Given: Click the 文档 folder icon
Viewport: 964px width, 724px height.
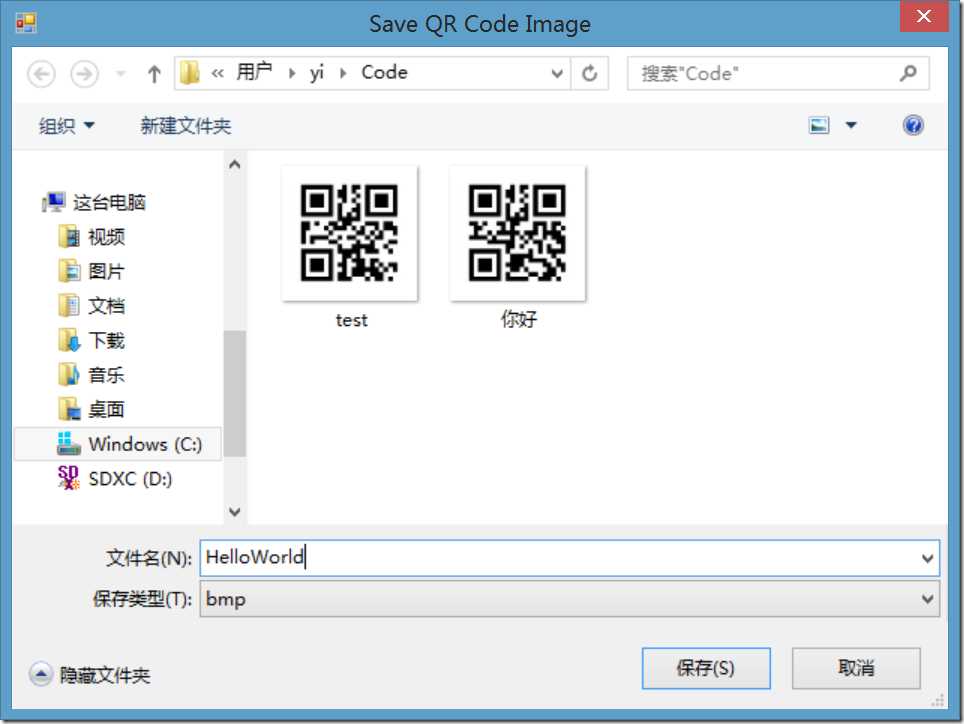Looking at the screenshot, I should pos(69,305).
